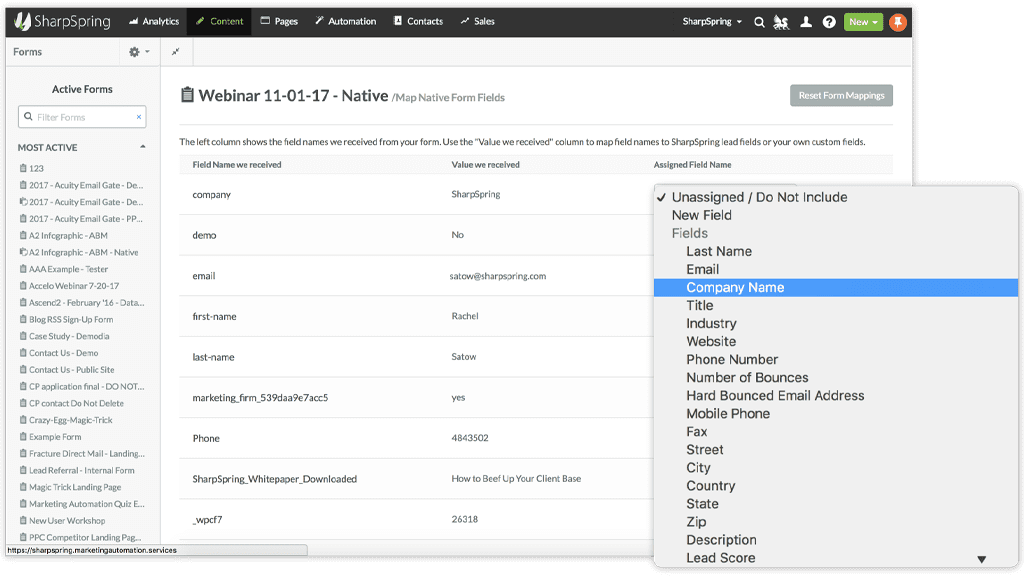Click the Forms settings gear icon
This screenshot has width=1024, height=576.
coord(134,52)
